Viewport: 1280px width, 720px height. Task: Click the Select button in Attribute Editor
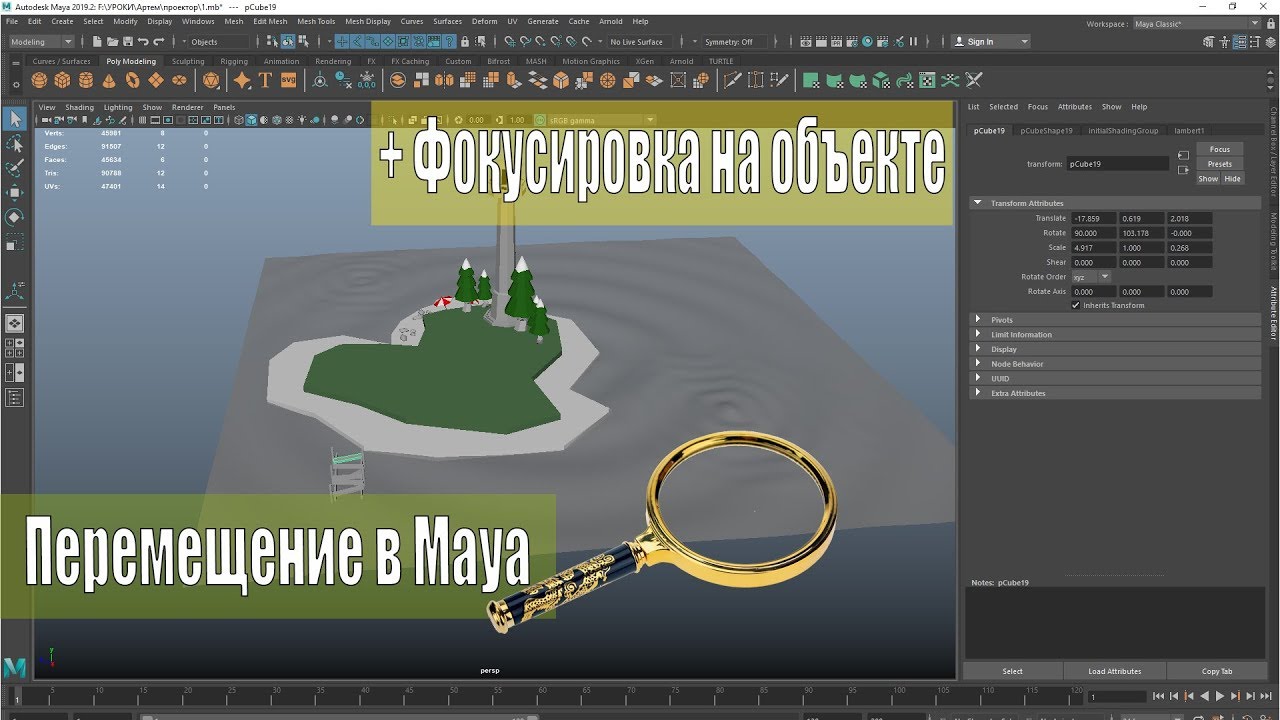[1012, 671]
